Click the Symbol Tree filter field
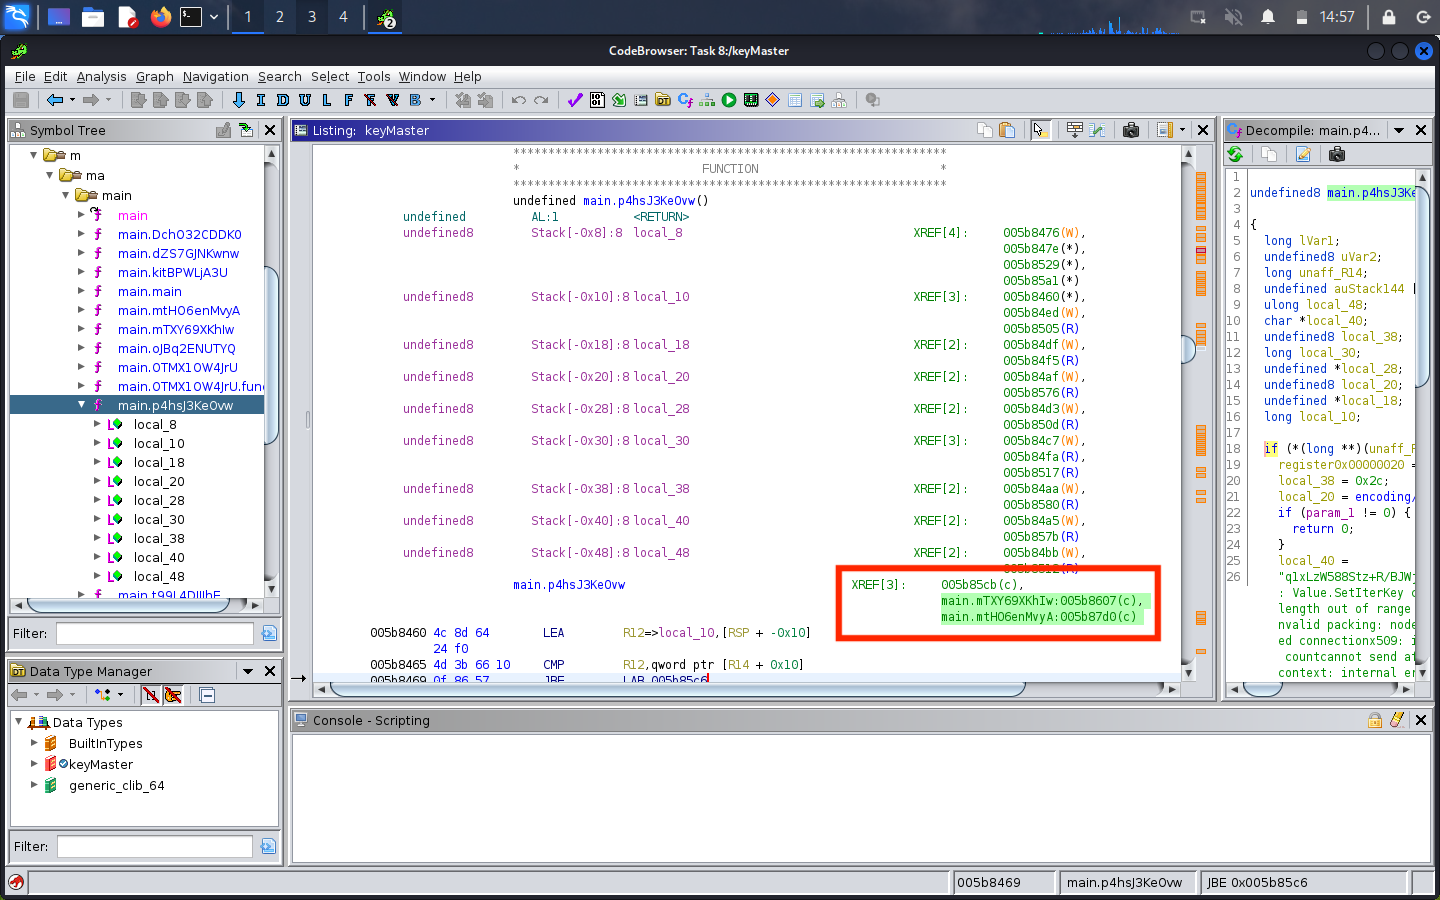Viewport: 1440px width, 900px height. pyautogui.click(x=155, y=633)
